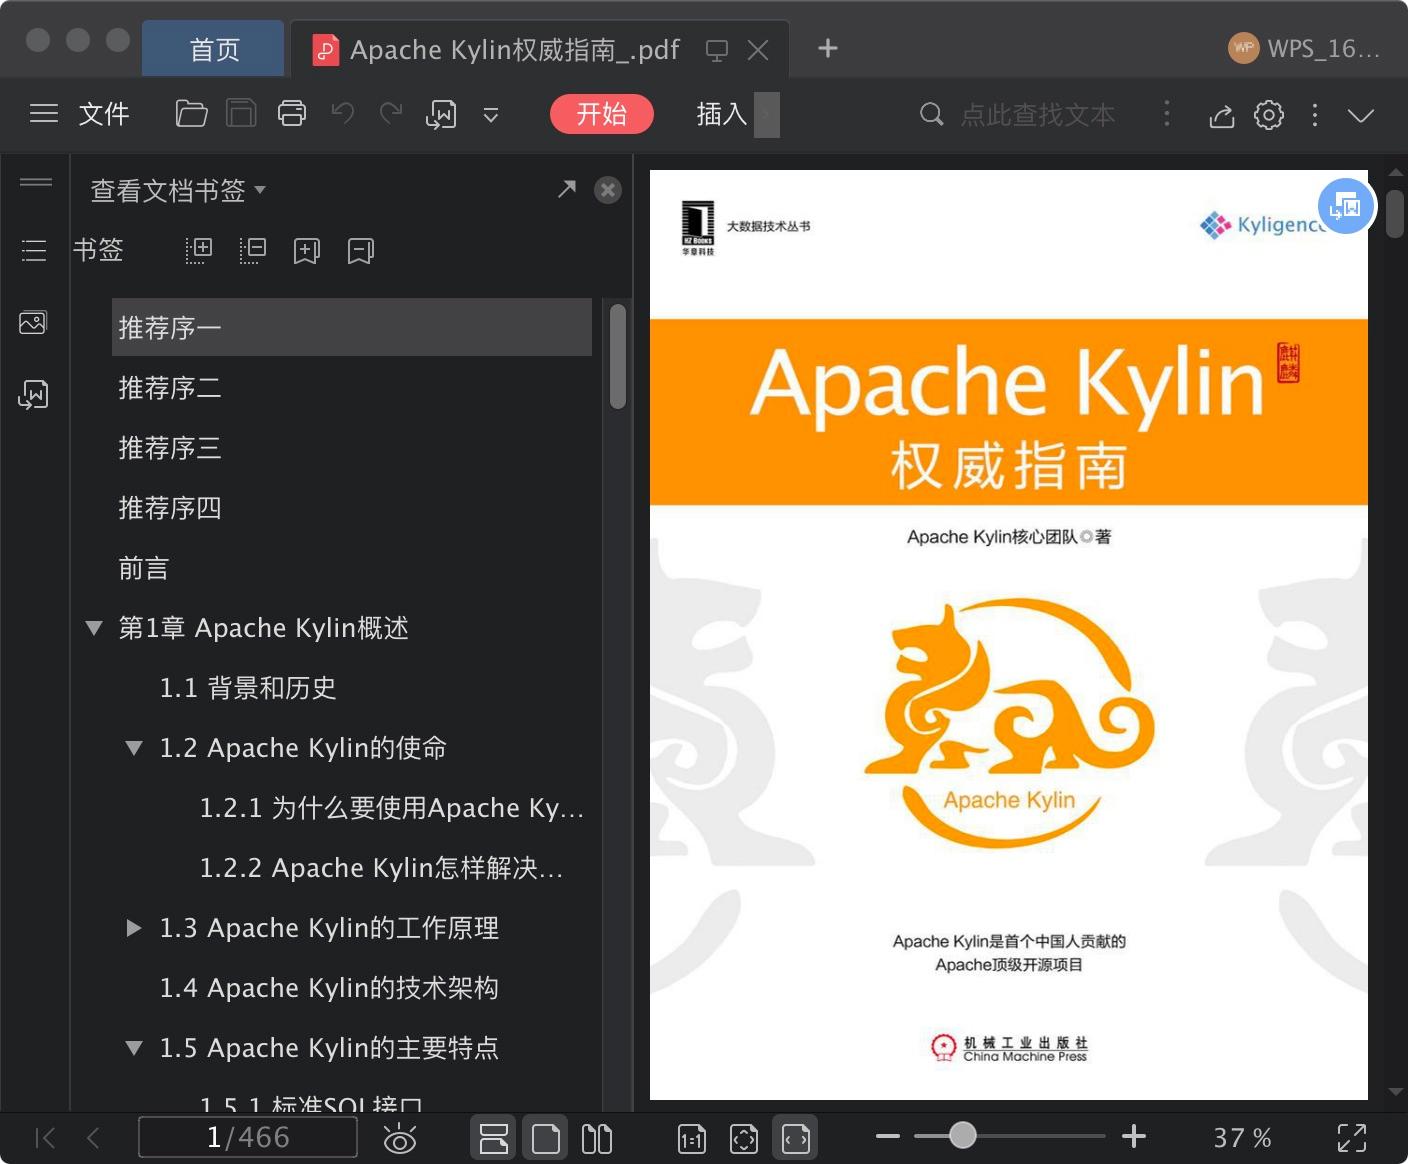
Task: Click the sidebar PDF convert icon
Action: point(33,394)
